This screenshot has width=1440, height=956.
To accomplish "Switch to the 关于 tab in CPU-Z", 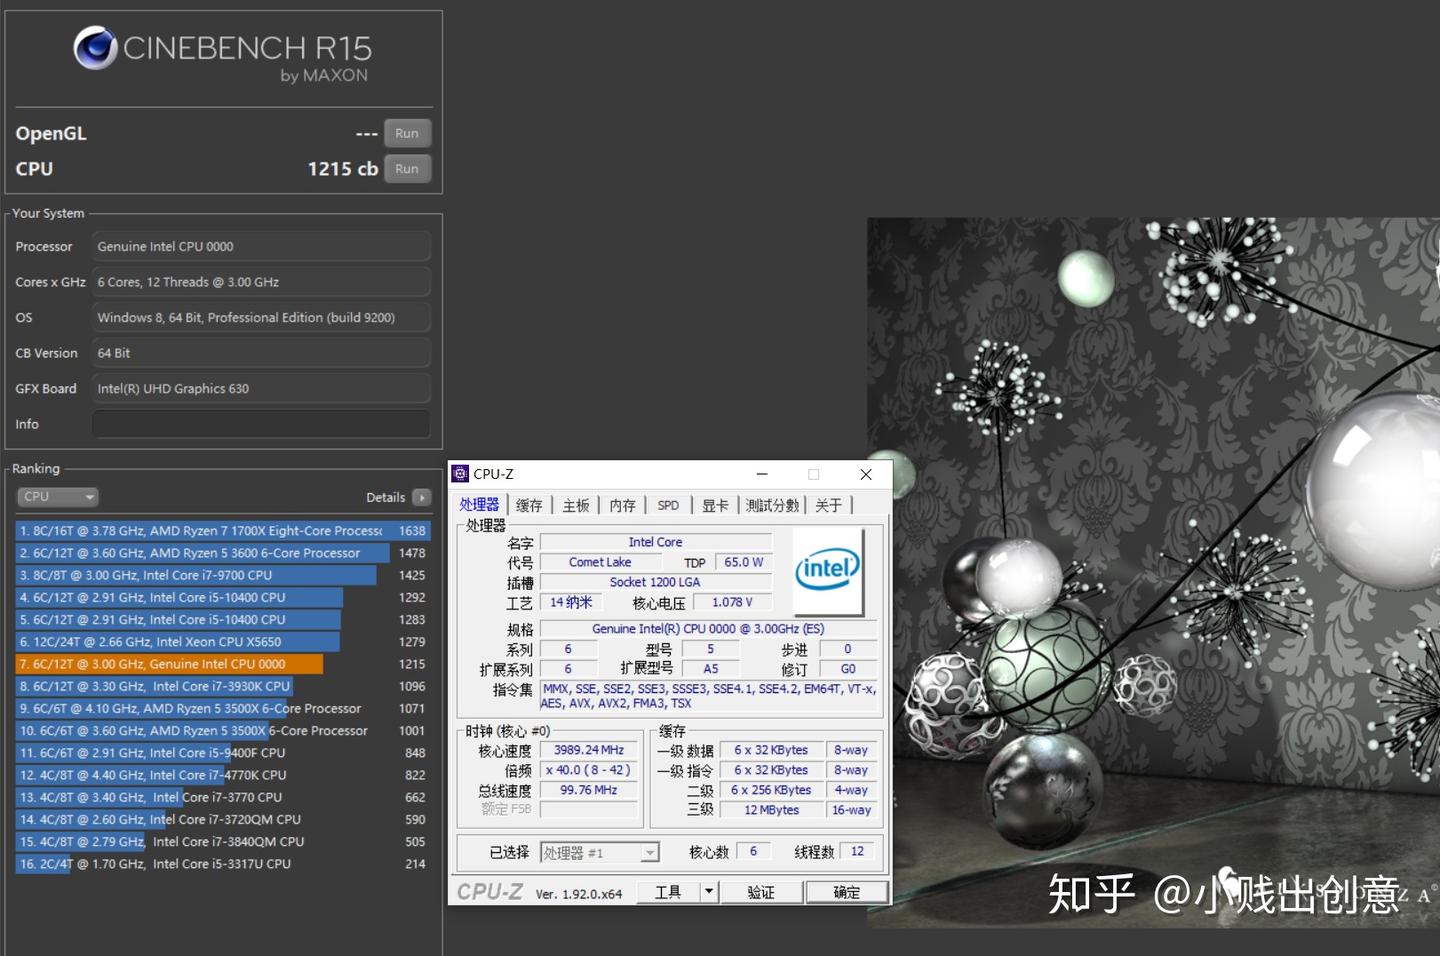I will point(829,506).
